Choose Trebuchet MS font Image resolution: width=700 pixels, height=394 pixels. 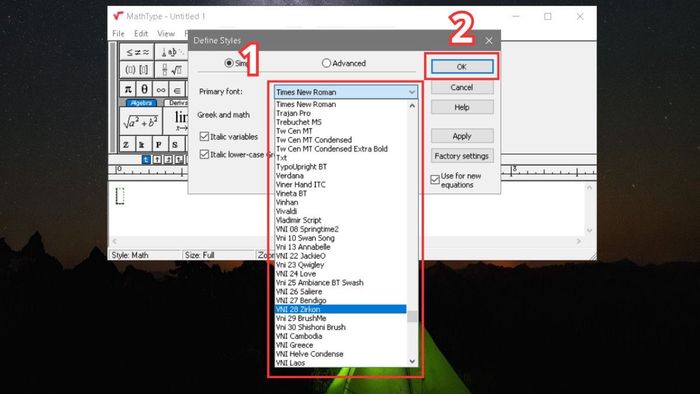click(341, 122)
